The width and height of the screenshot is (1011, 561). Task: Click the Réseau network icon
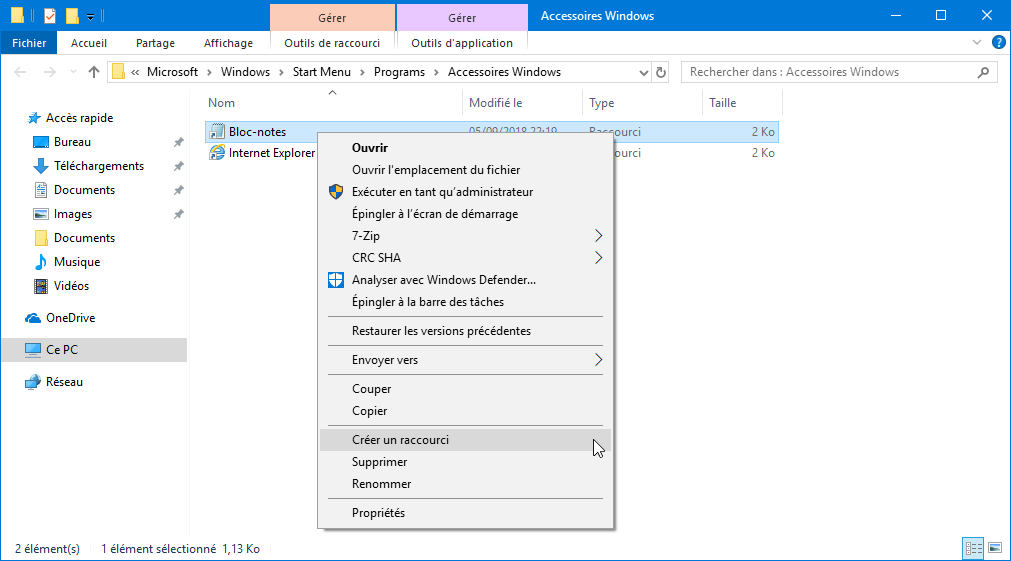[33, 382]
